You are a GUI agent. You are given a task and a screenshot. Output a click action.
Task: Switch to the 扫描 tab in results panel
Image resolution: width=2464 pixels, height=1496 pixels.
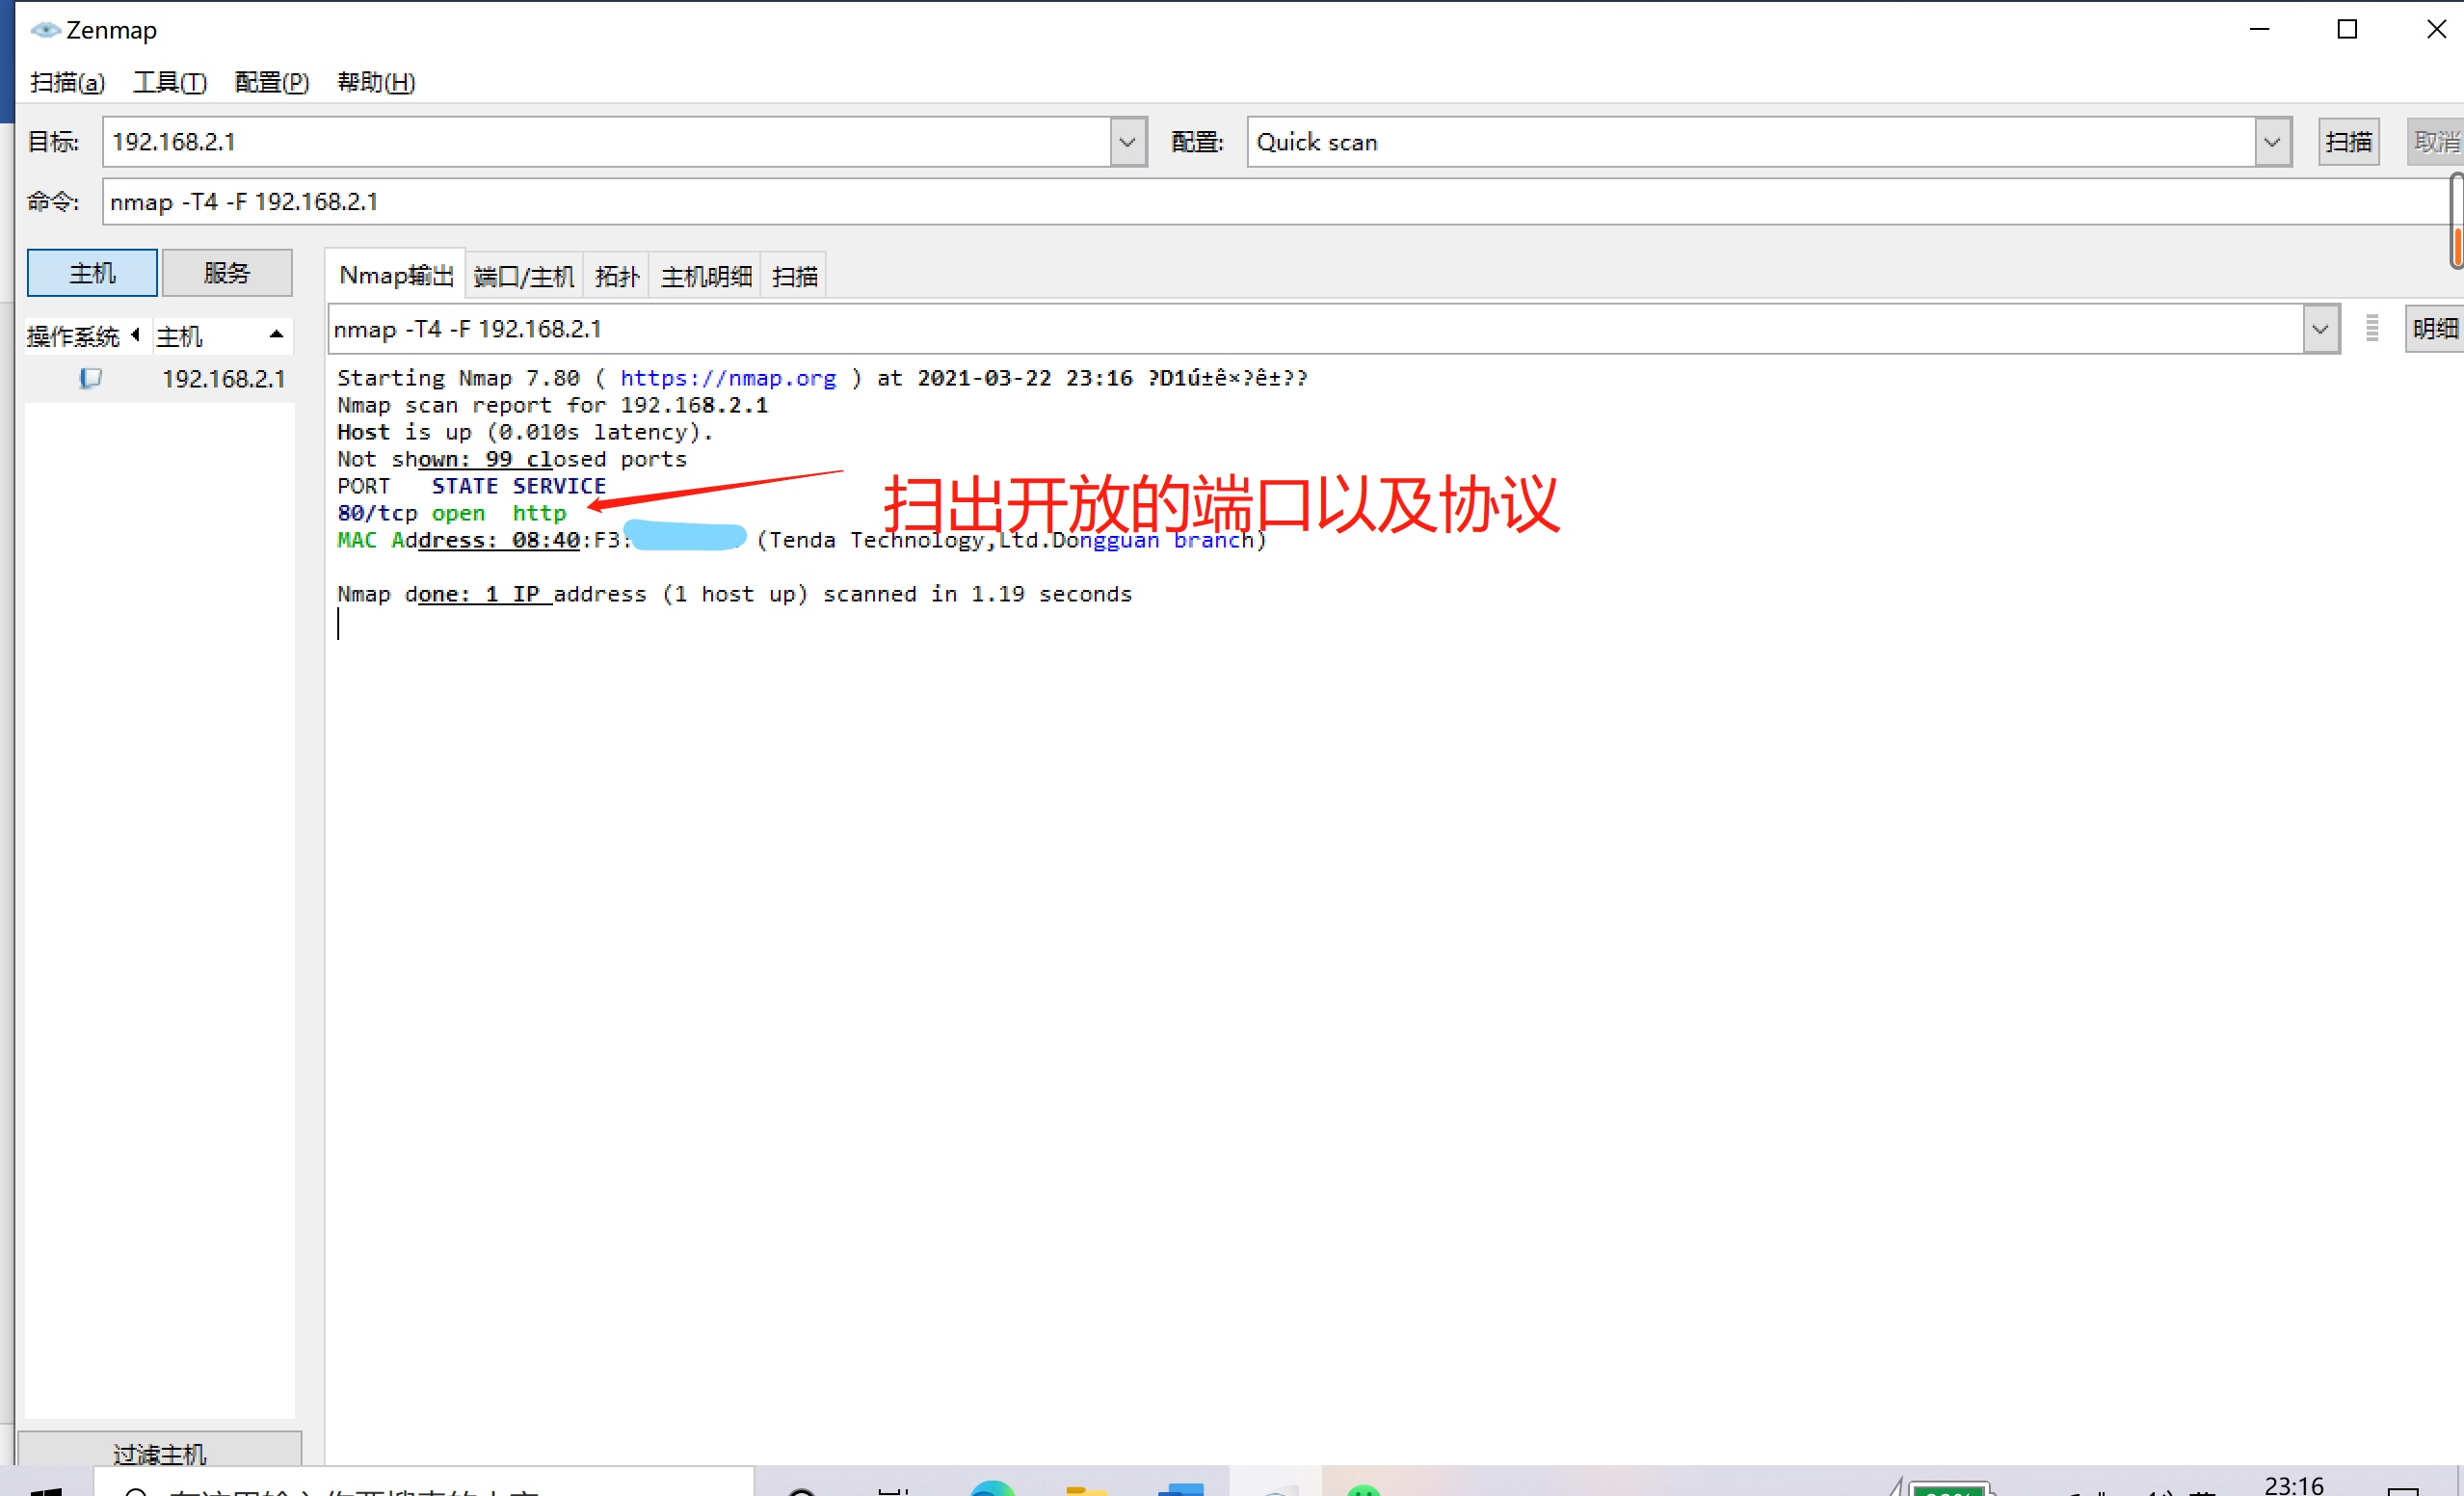[795, 276]
